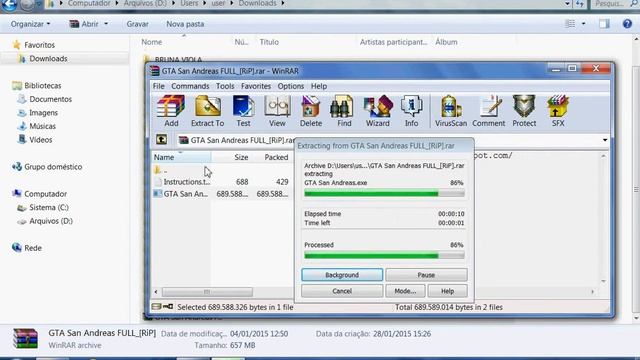Launch the Wizard tool
640x360 pixels.
[378, 111]
